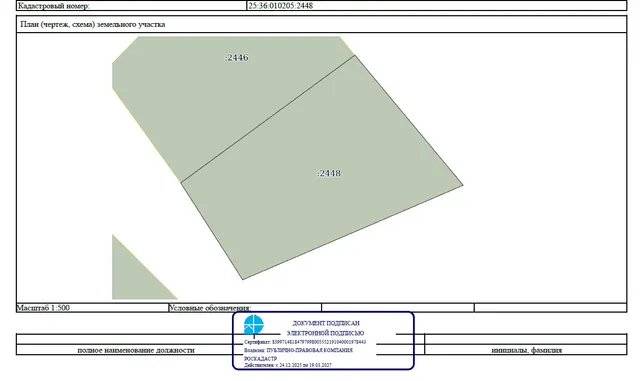The image size is (640, 381).
Task: Click the 'Условные обозначения:' cell
Action: click(245, 308)
